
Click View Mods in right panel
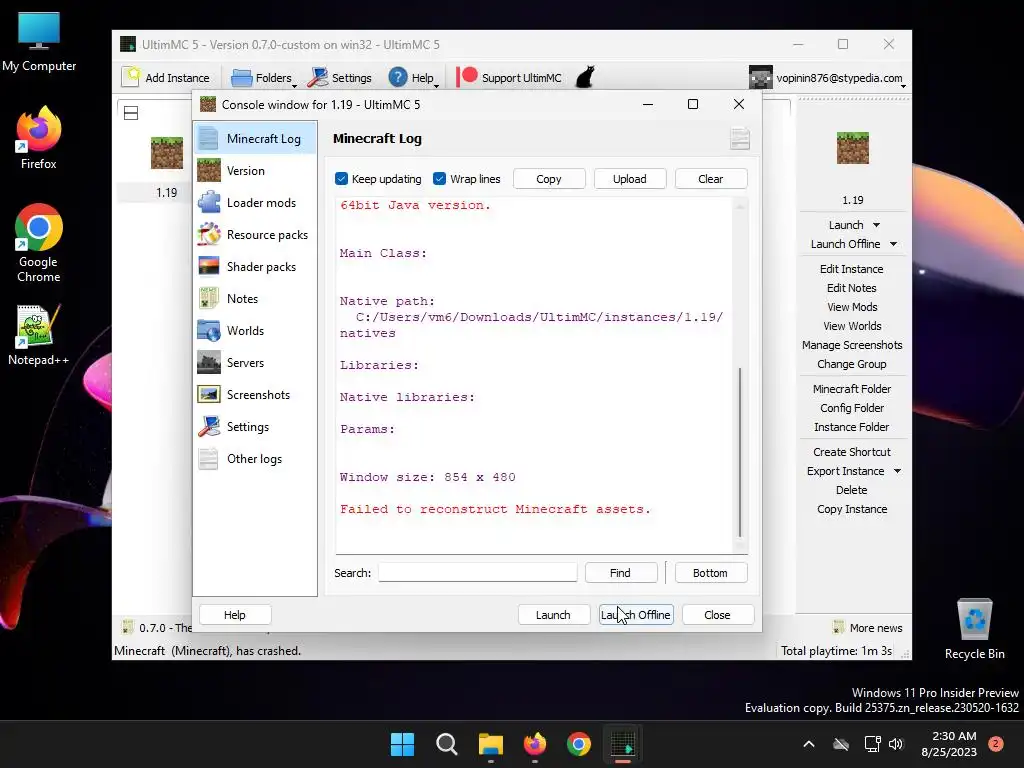coord(852,307)
